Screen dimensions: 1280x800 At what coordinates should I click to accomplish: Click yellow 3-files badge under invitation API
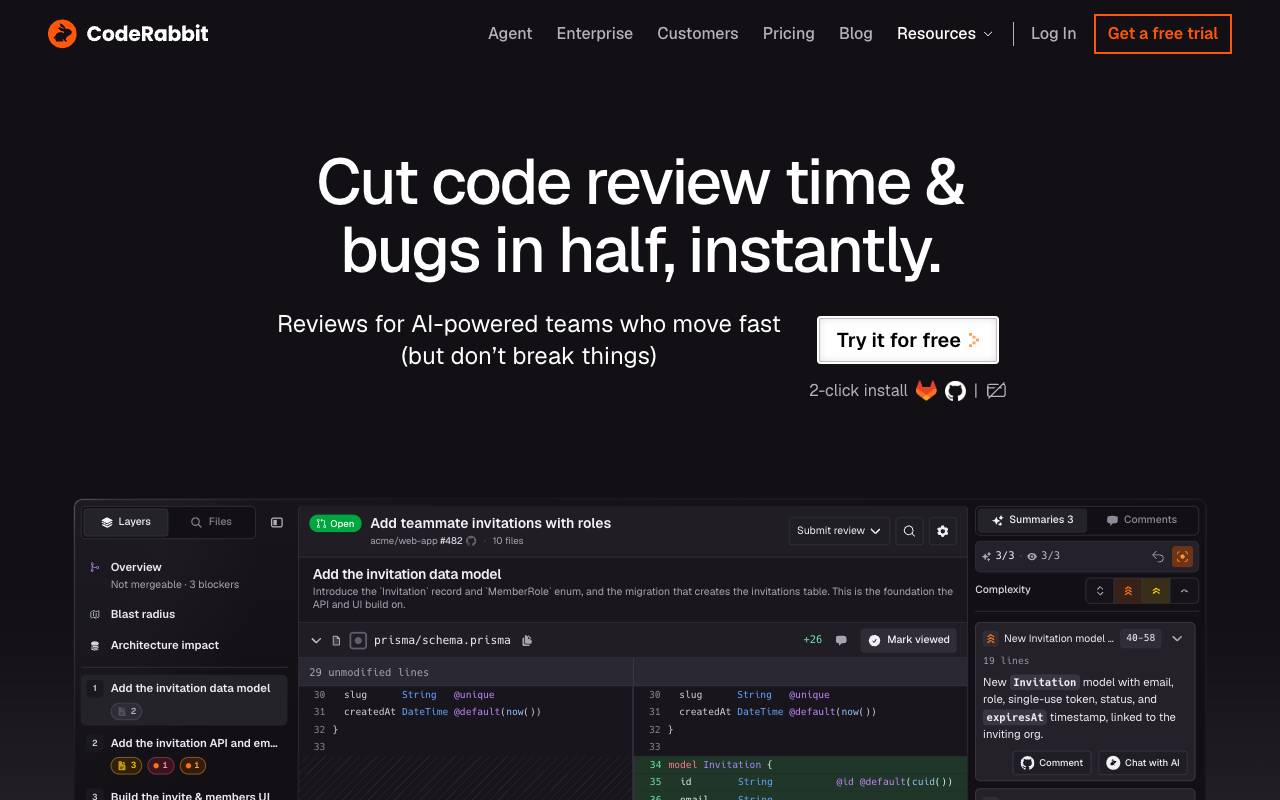[x=126, y=766]
